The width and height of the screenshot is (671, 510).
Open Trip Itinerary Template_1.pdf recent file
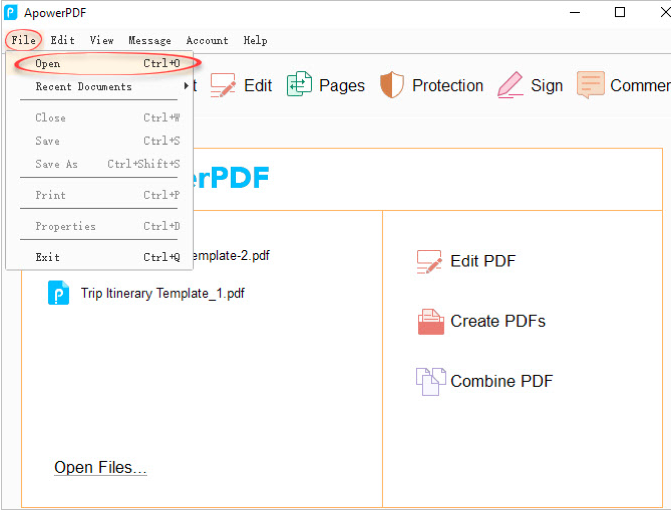coord(163,294)
